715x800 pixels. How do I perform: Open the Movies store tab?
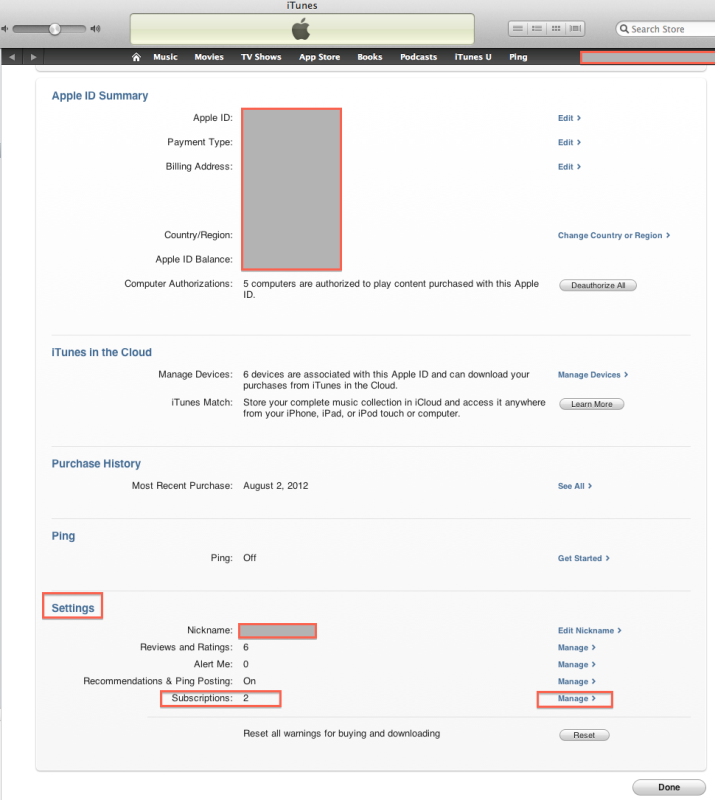209,57
